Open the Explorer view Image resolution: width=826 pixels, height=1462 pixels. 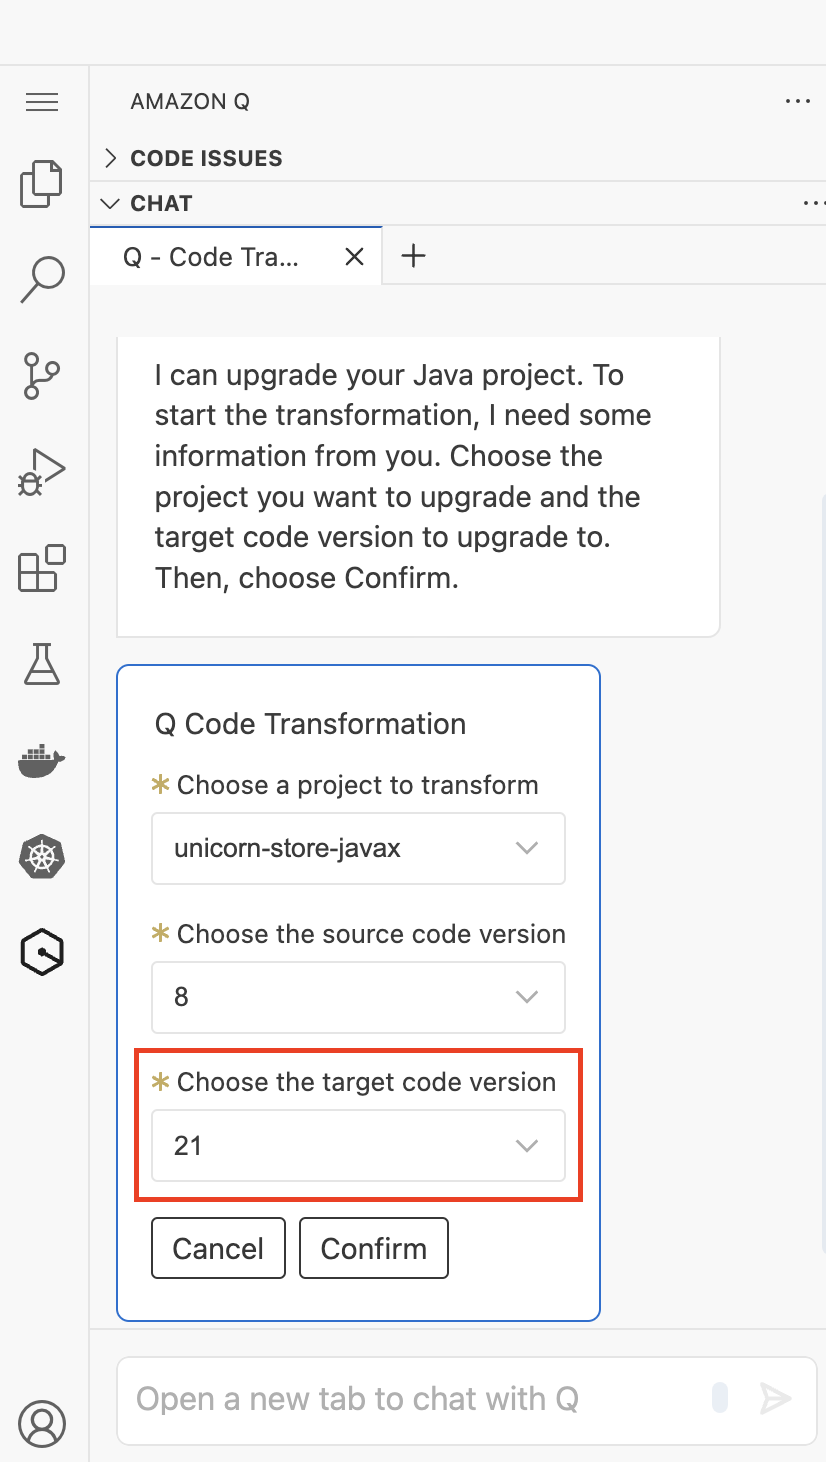point(41,184)
